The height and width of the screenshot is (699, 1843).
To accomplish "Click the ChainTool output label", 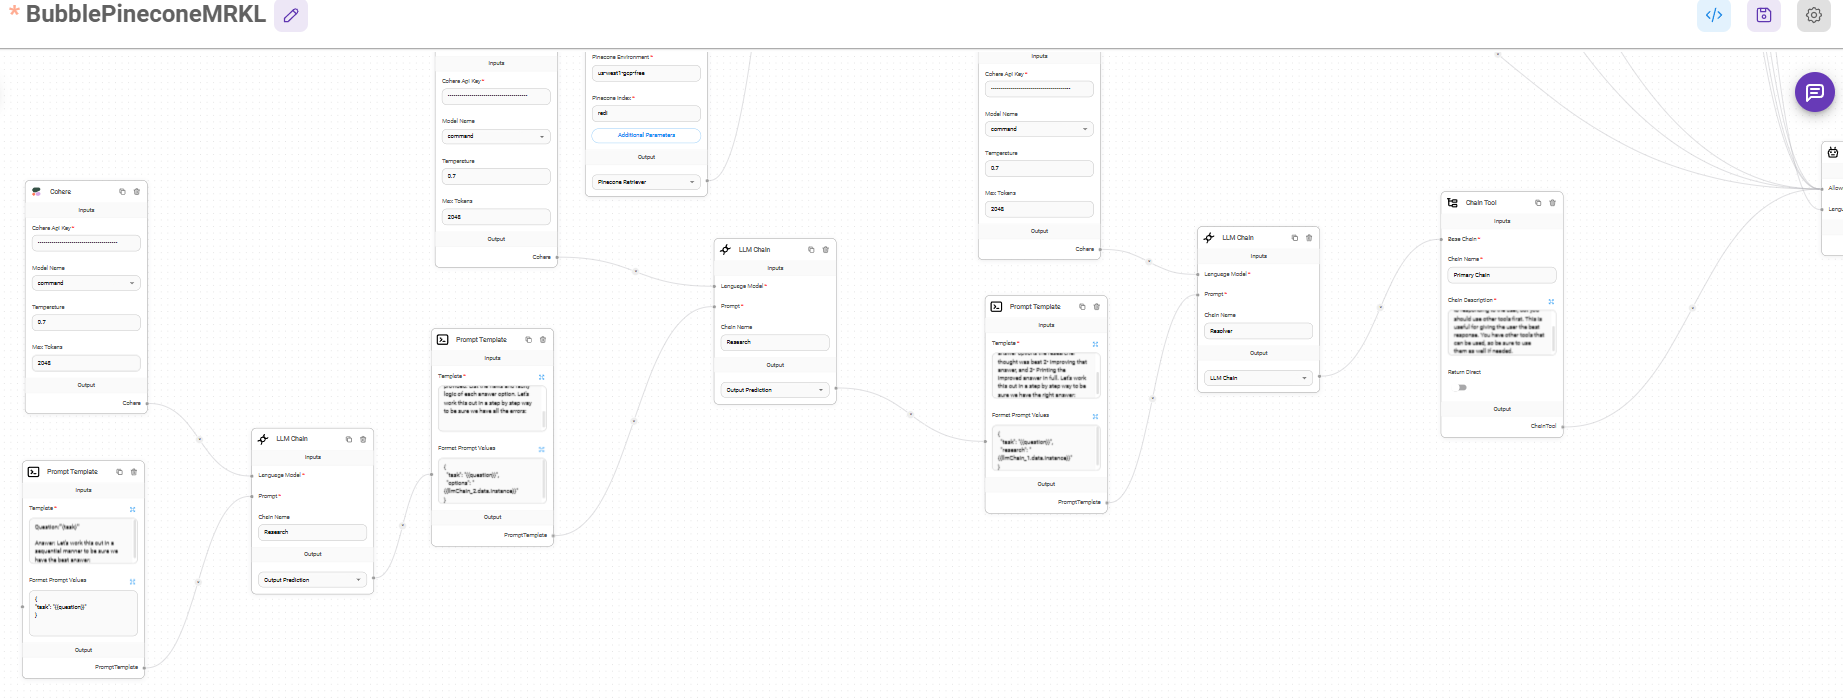I will (x=1543, y=426).
